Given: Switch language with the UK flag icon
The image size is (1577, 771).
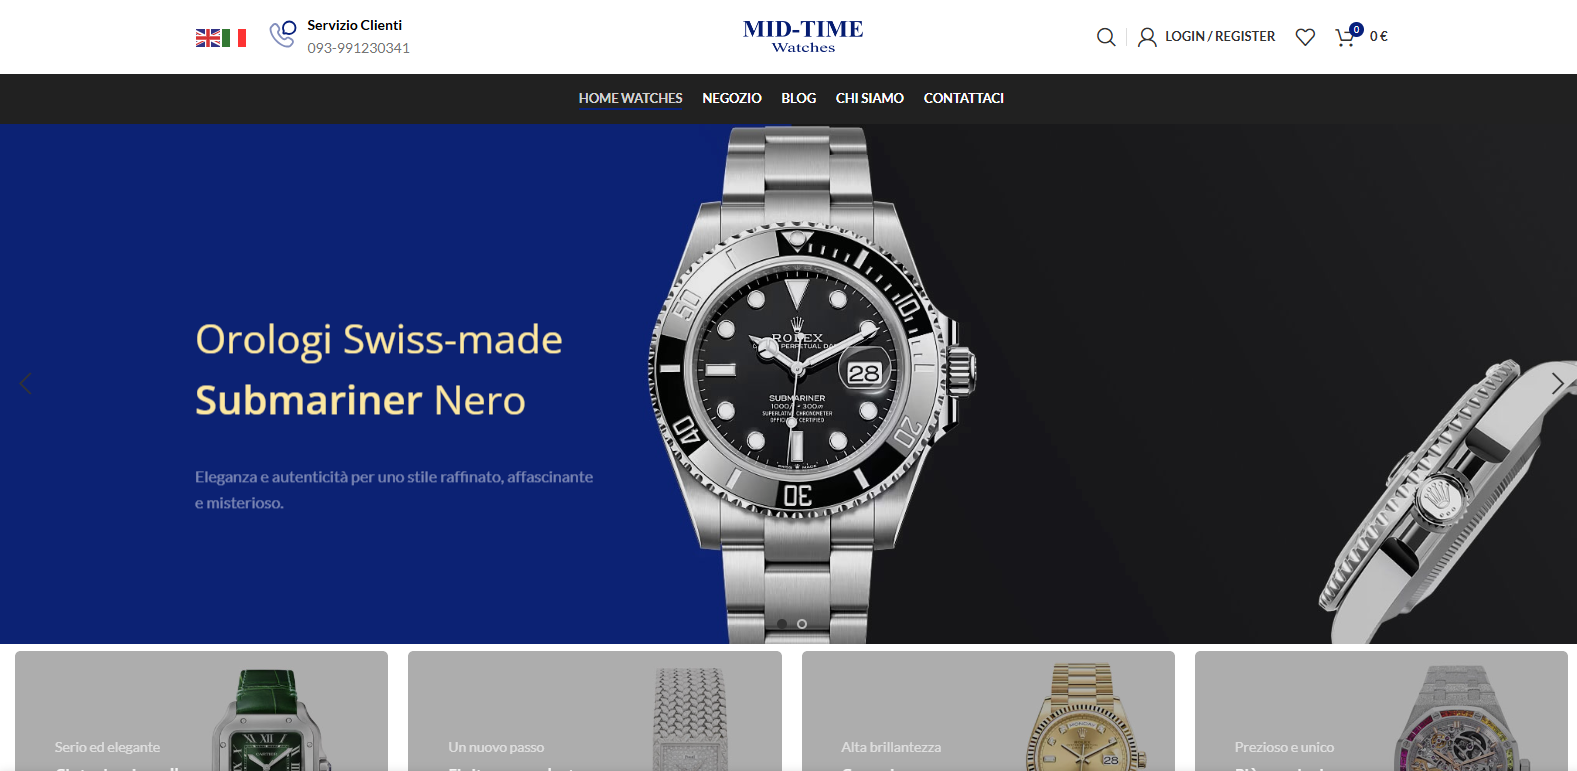Looking at the screenshot, I should 208,38.
